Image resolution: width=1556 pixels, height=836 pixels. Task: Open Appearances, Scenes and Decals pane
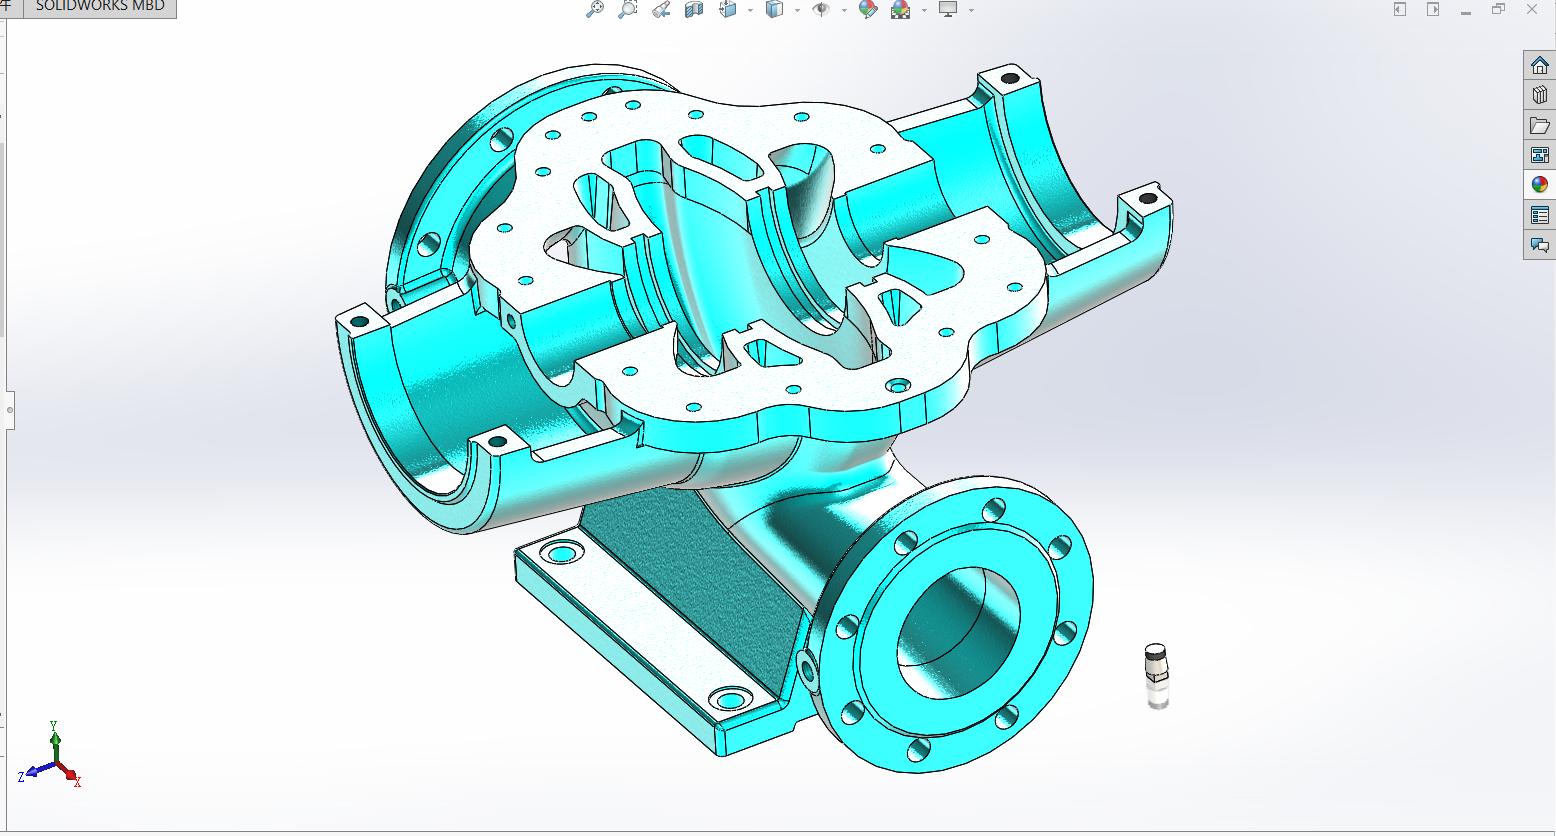coord(1540,185)
